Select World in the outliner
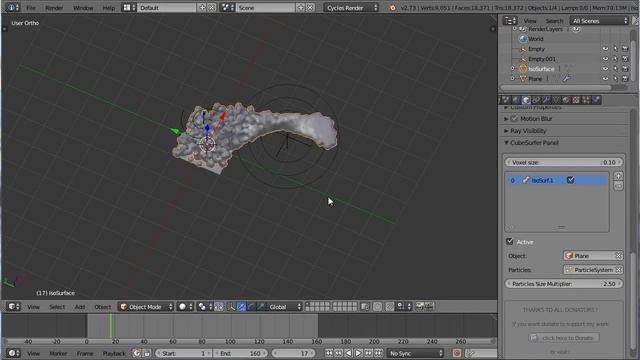 (x=536, y=39)
